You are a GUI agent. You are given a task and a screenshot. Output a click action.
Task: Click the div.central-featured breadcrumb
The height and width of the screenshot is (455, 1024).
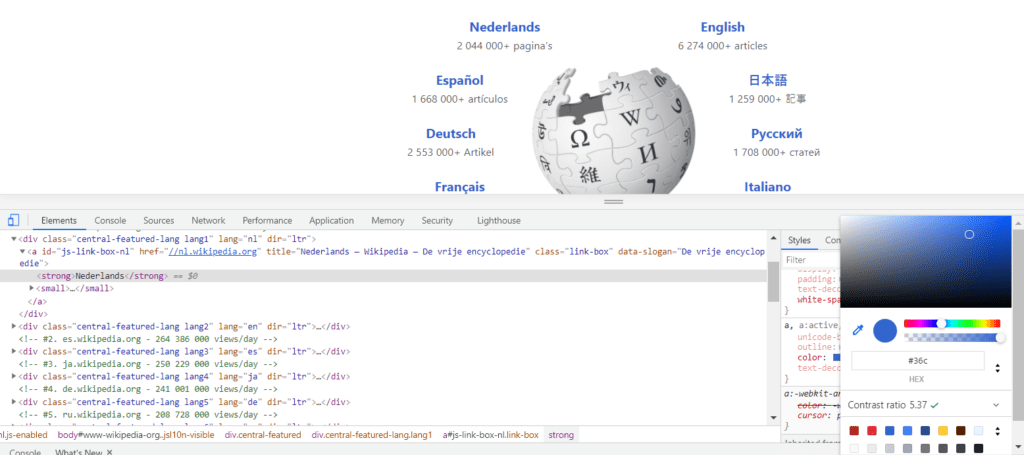(x=263, y=435)
